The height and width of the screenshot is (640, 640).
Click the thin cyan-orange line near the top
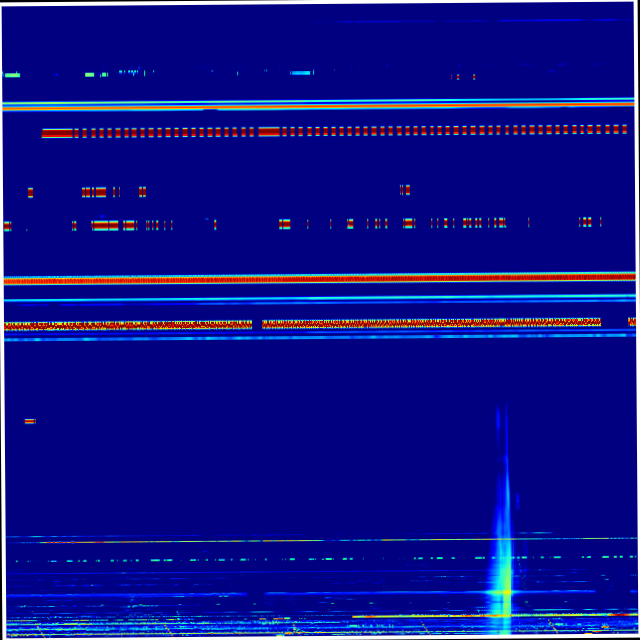(x=320, y=103)
